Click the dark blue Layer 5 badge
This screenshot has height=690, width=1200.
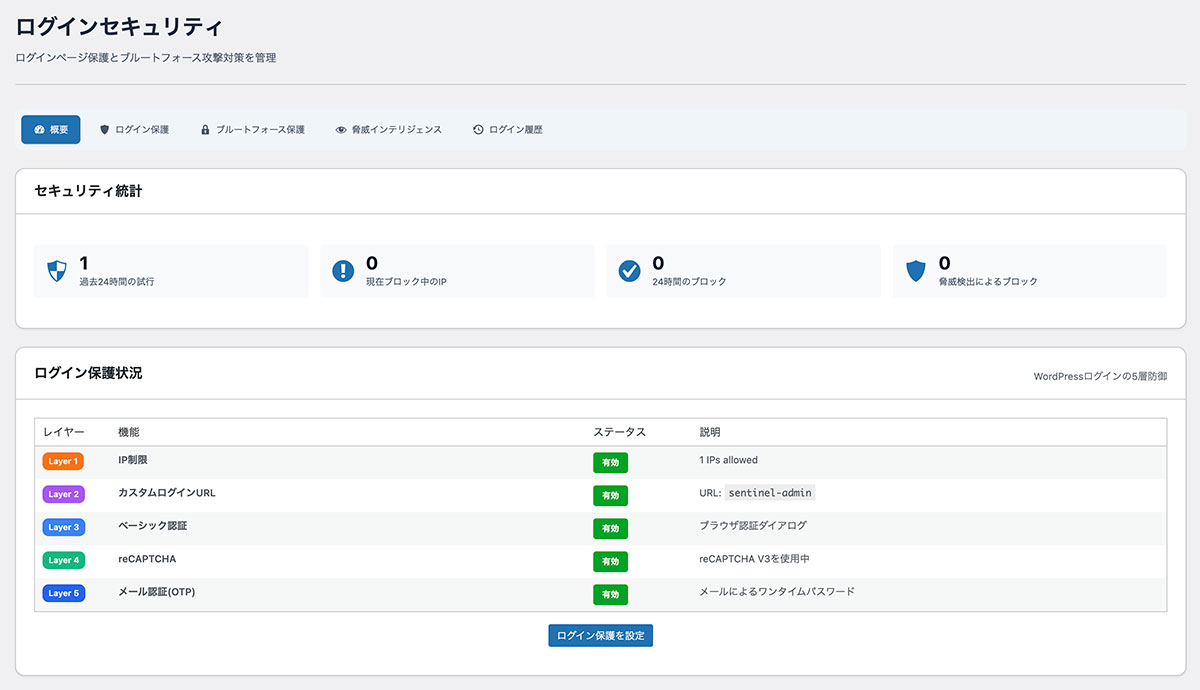coord(63,593)
